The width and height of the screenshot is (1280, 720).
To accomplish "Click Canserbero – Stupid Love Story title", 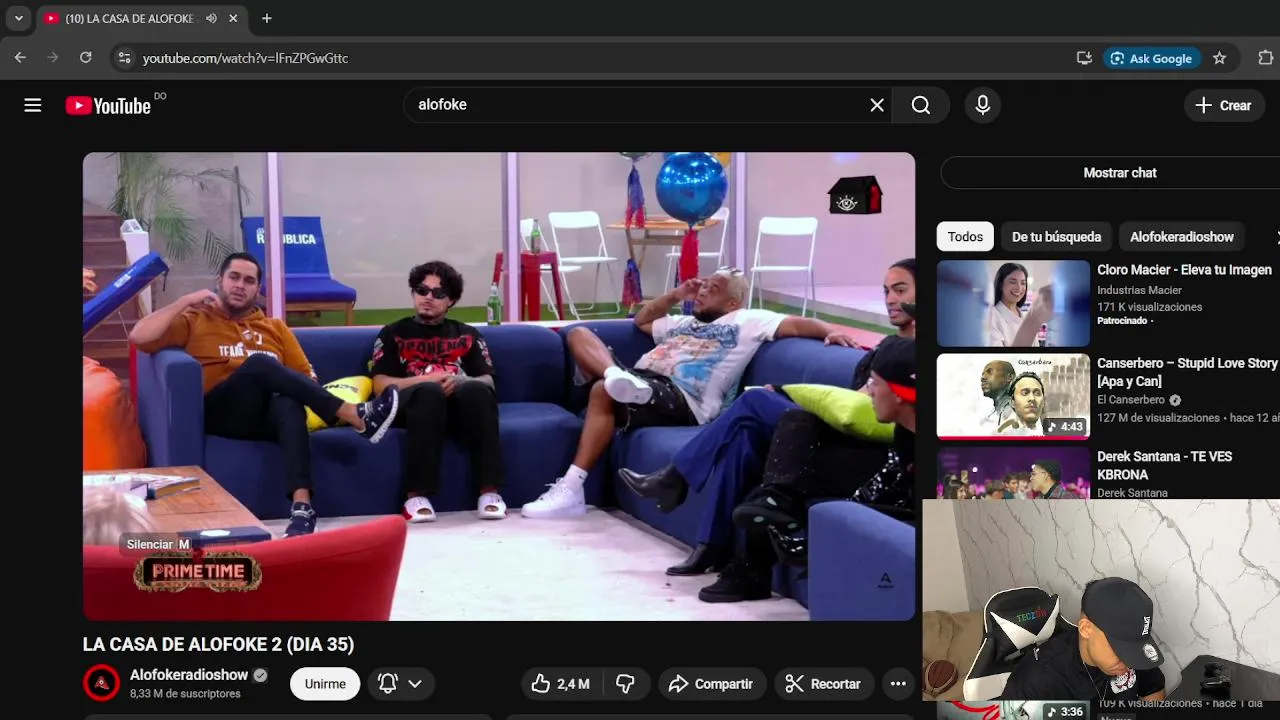I will point(1187,372).
